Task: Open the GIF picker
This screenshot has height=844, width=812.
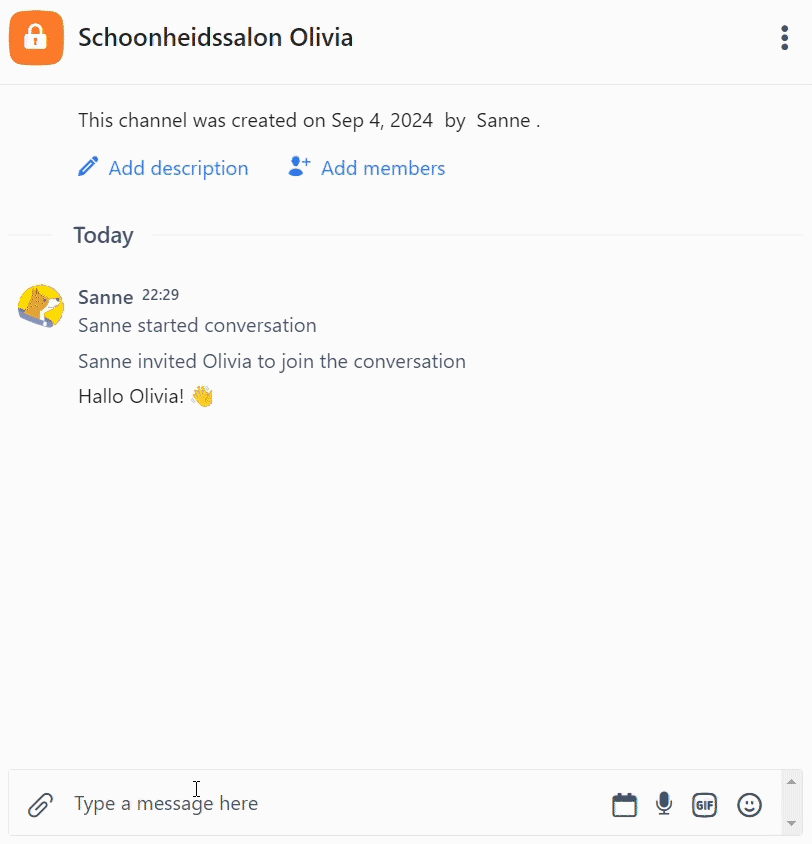Action: coord(704,805)
